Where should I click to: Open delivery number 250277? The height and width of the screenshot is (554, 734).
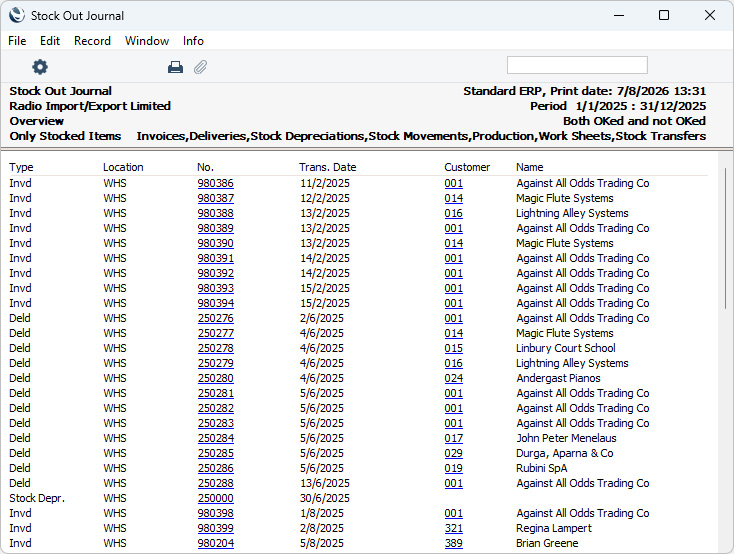tap(215, 333)
